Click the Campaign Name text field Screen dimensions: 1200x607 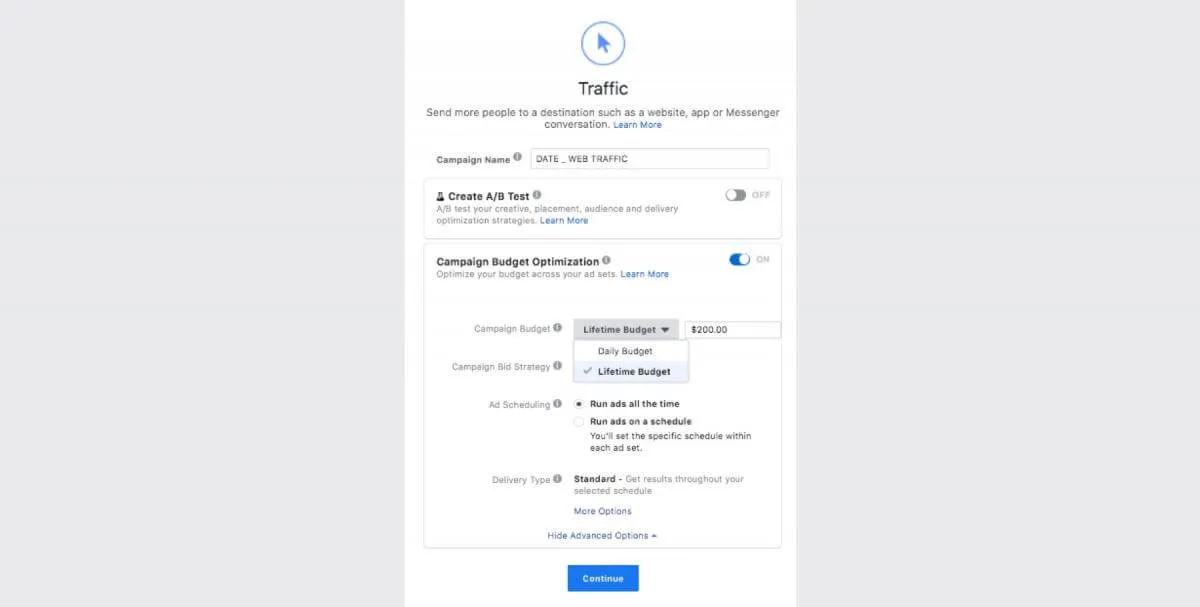650,159
